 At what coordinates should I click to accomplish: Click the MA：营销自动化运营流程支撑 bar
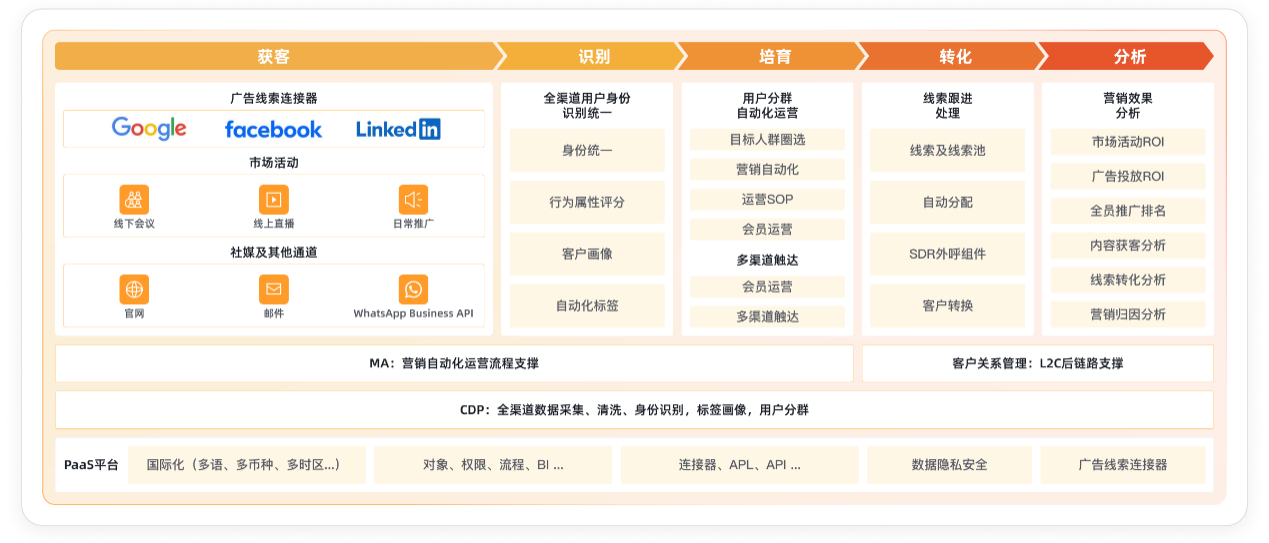[x=454, y=363]
